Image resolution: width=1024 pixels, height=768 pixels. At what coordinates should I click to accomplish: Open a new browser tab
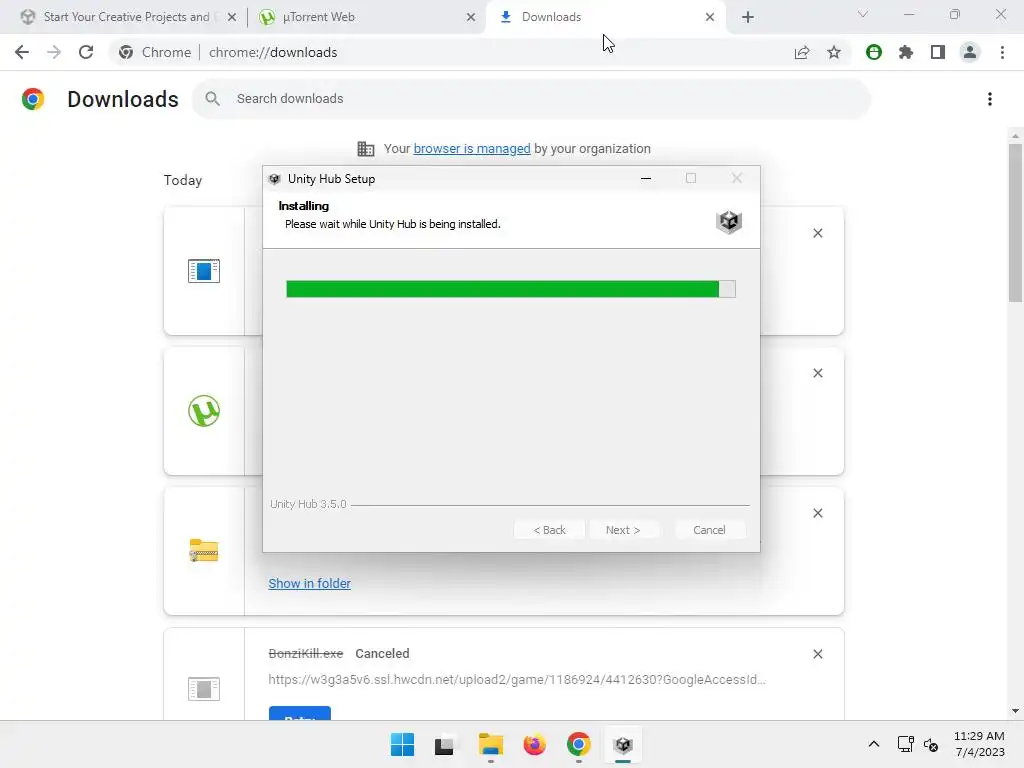tap(748, 17)
